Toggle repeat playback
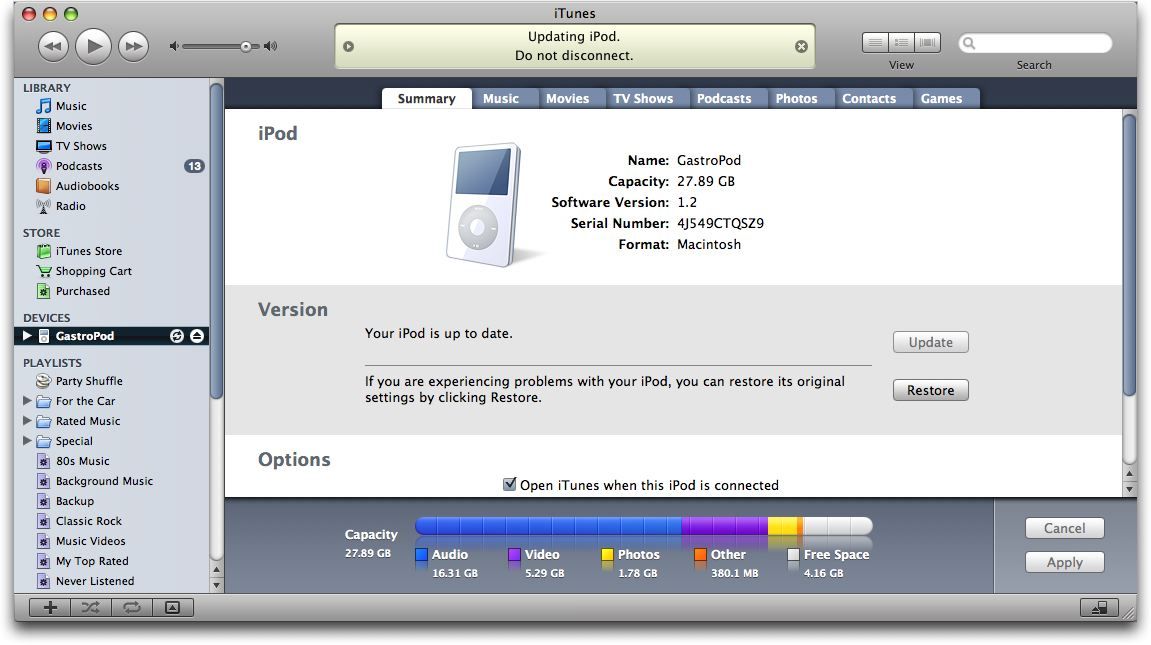 click(132, 608)
